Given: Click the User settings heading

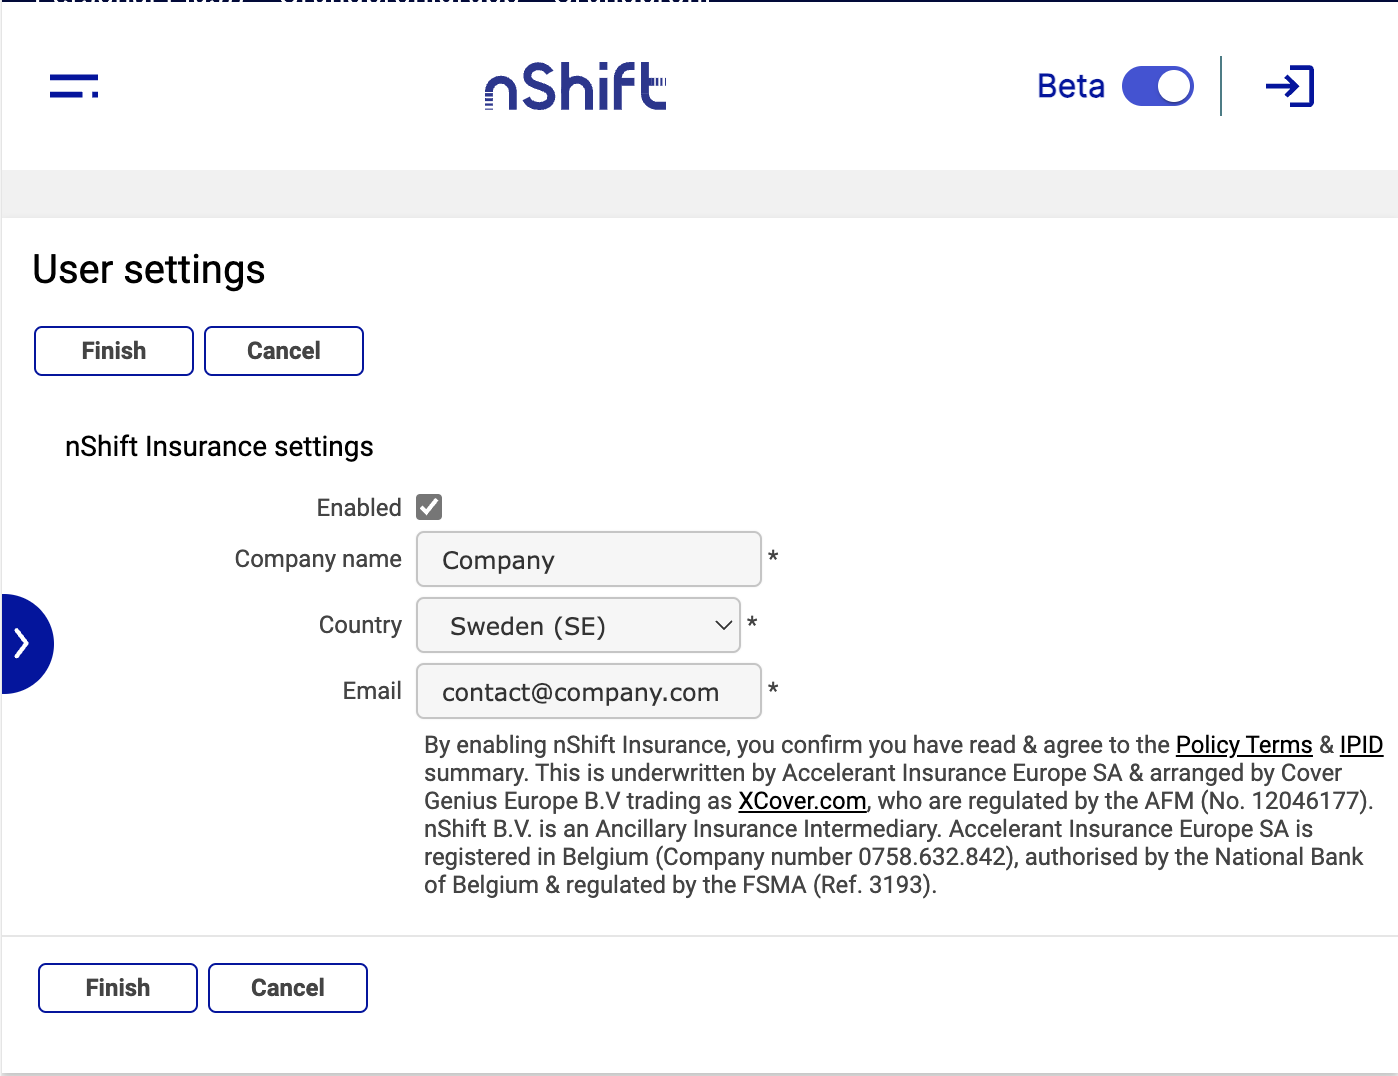Looking at the screenshot, I should tap(149, 270).
